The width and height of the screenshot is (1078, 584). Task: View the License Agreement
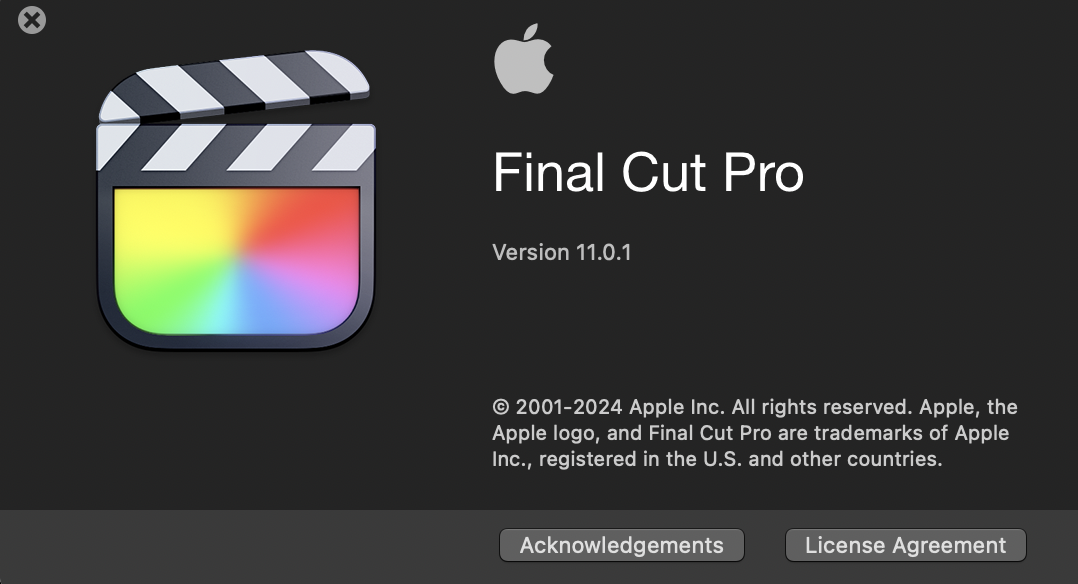905,545
